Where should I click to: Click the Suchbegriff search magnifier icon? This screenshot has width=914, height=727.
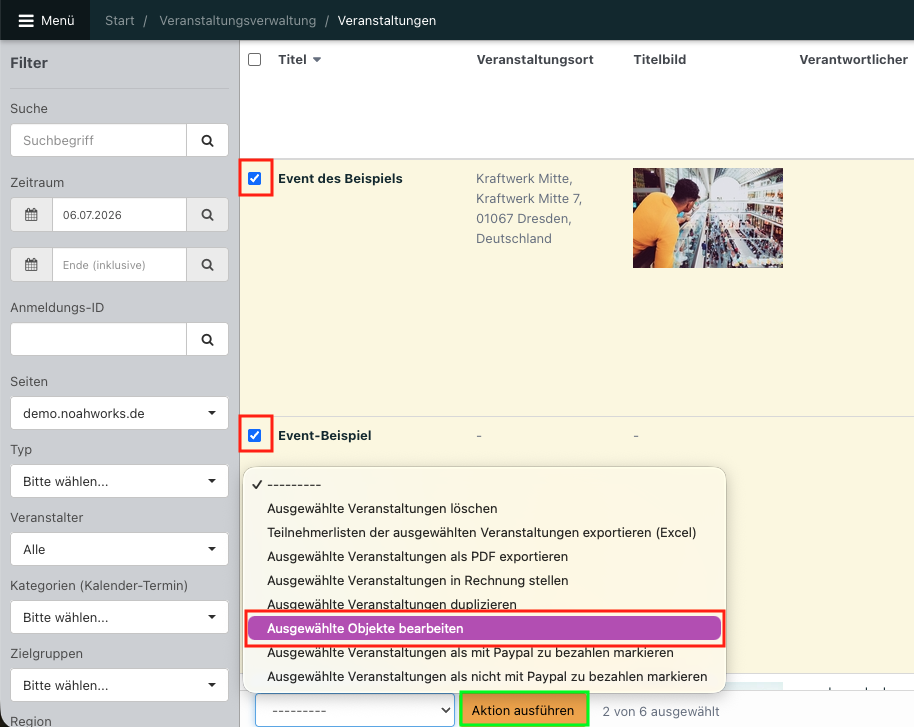[x=208, y=141]
